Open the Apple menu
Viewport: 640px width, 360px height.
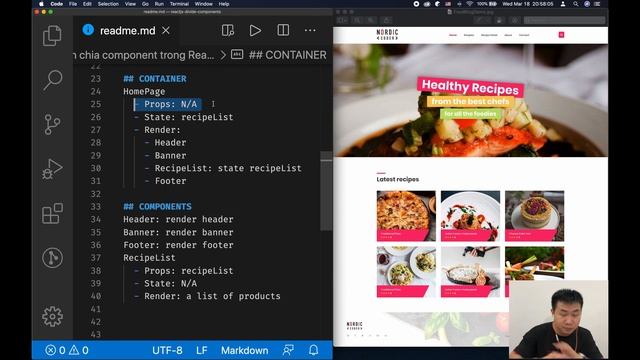pyautogui.click(x=41, y=4)
